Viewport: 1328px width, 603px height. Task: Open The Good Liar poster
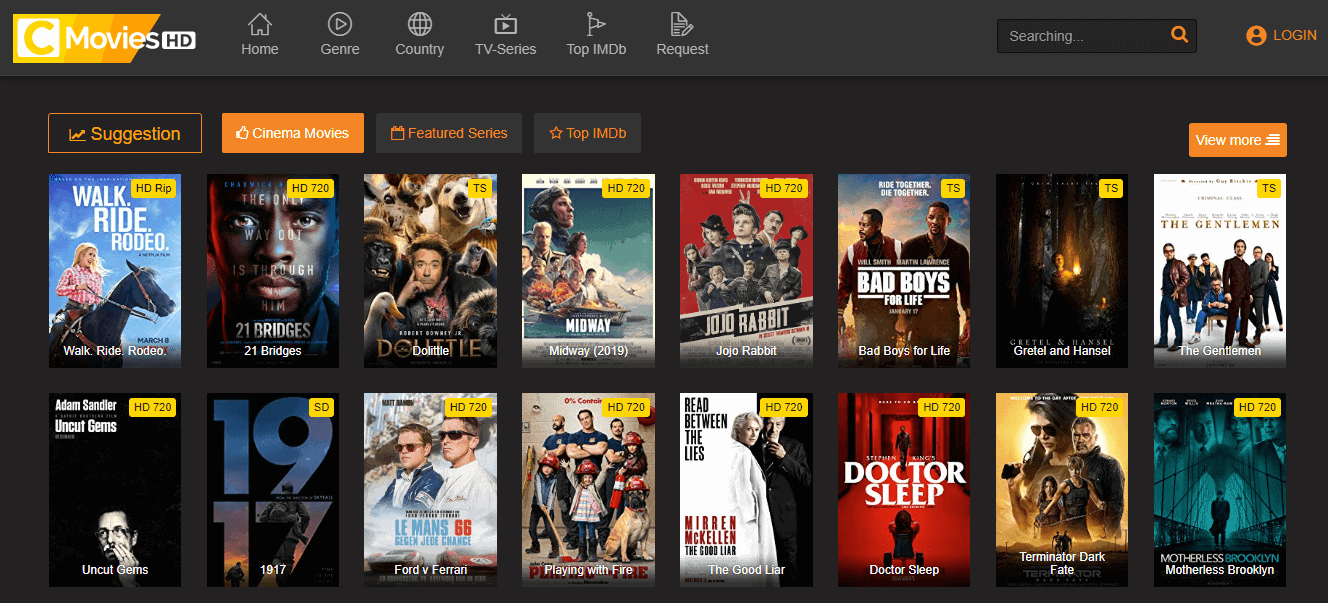pos(746,490)
